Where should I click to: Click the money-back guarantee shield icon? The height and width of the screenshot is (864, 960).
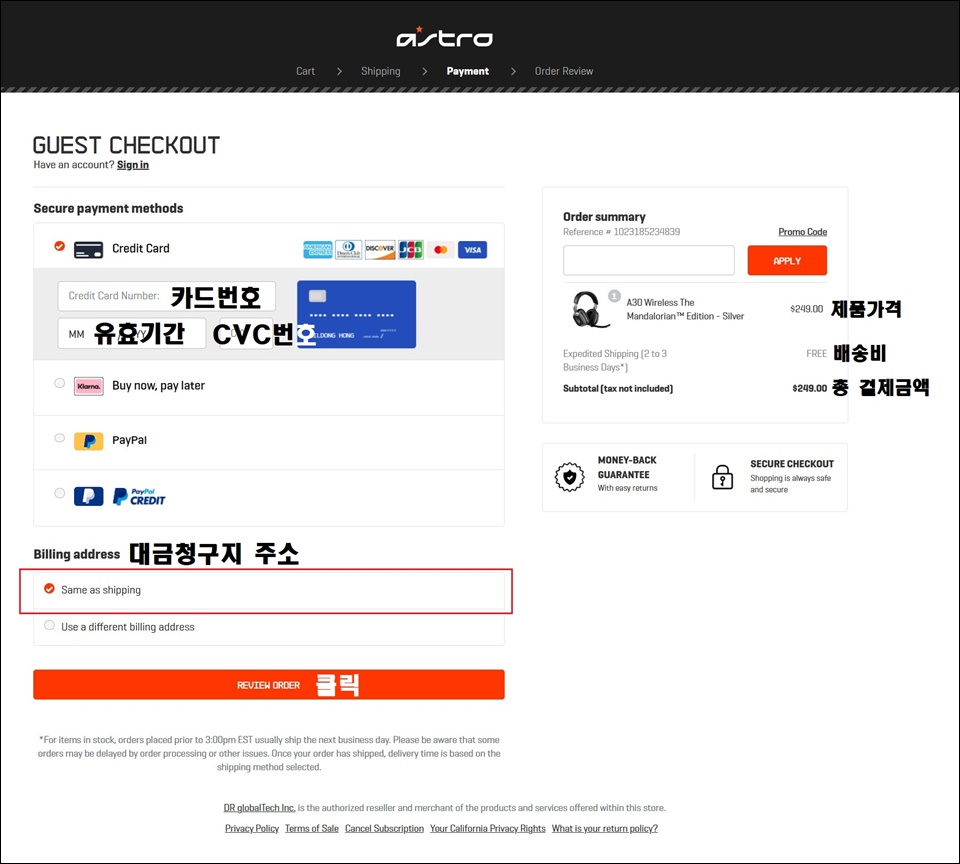pyautogui.click(x=570, y=477)
